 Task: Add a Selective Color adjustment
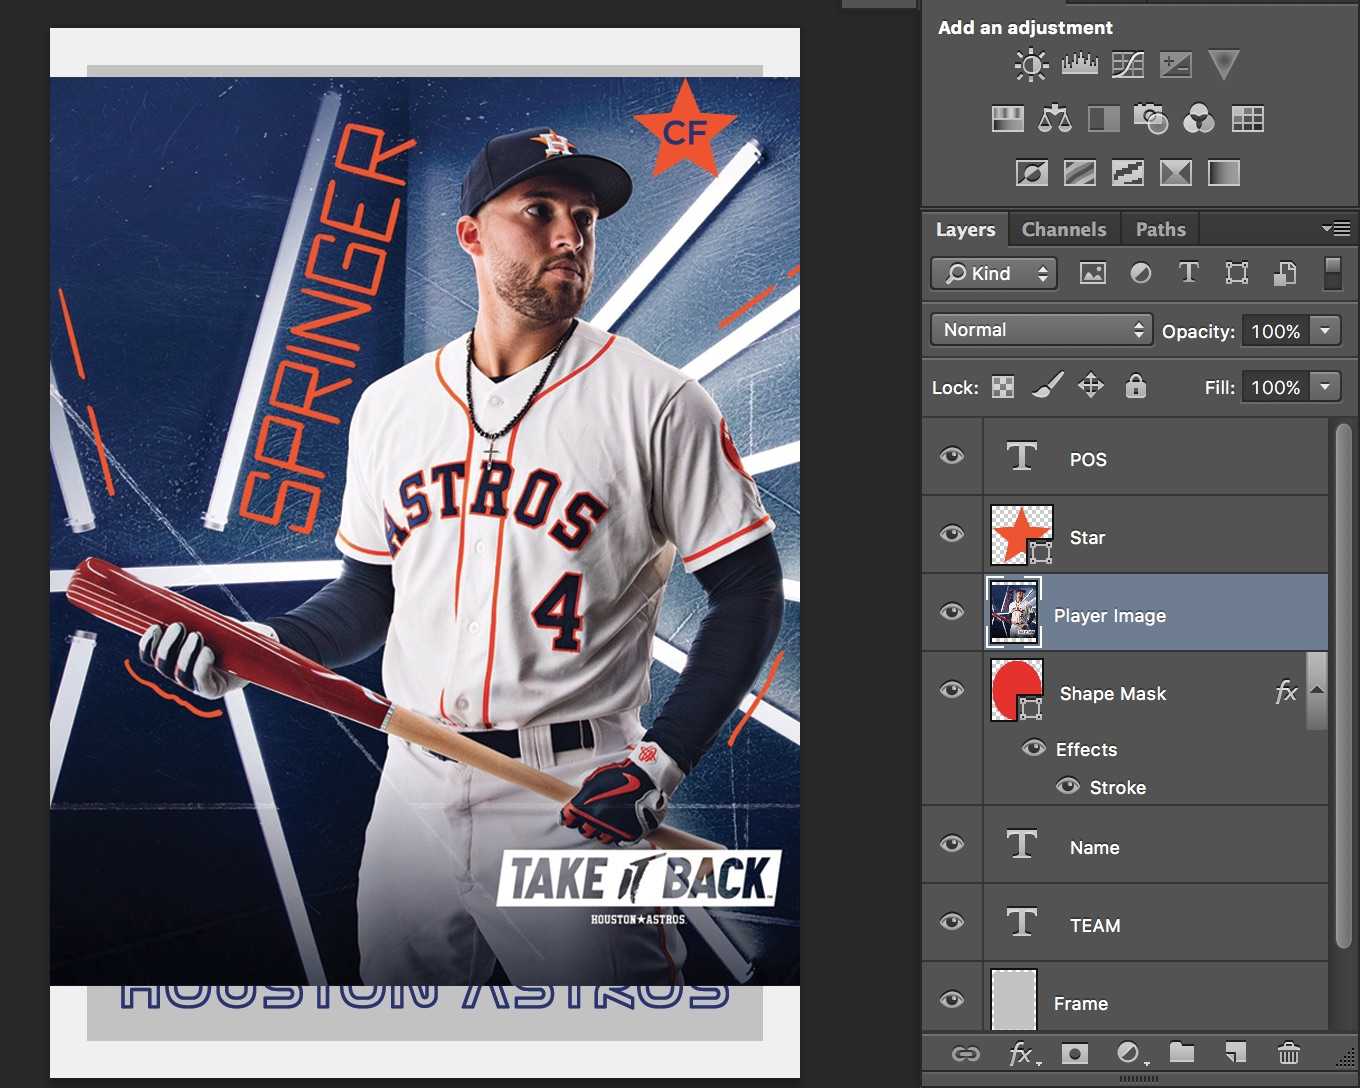pos(1175,173)
